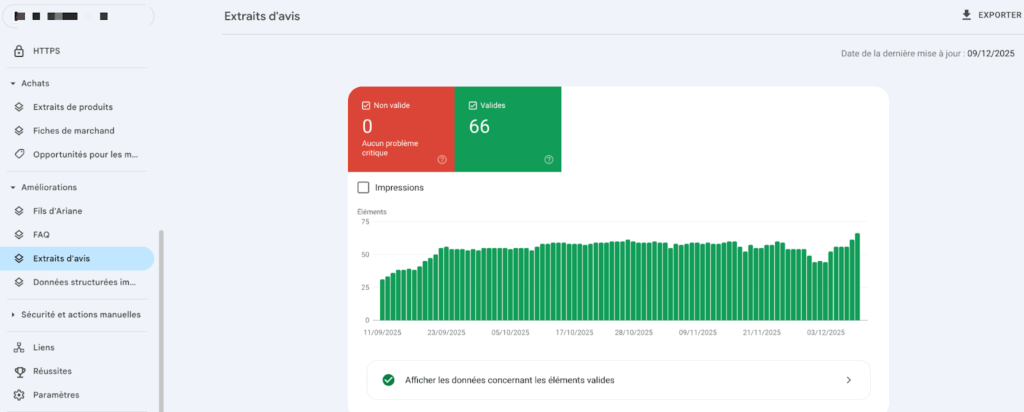Click the Extraits de produits layers icon
The image size is (1024, 412).
(19, 107)
